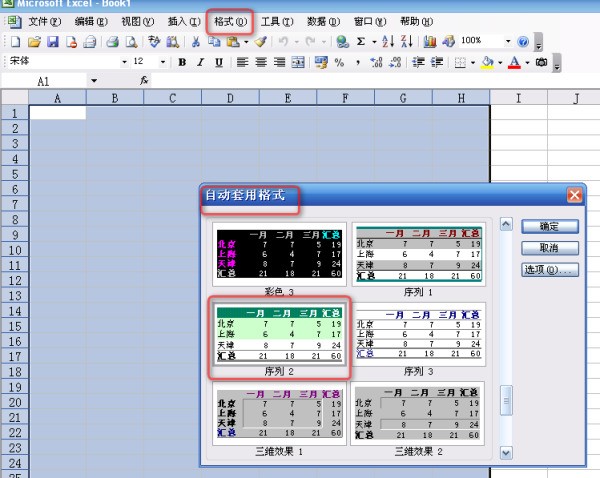Open the zoom 100% dropdown

(508, 41)
